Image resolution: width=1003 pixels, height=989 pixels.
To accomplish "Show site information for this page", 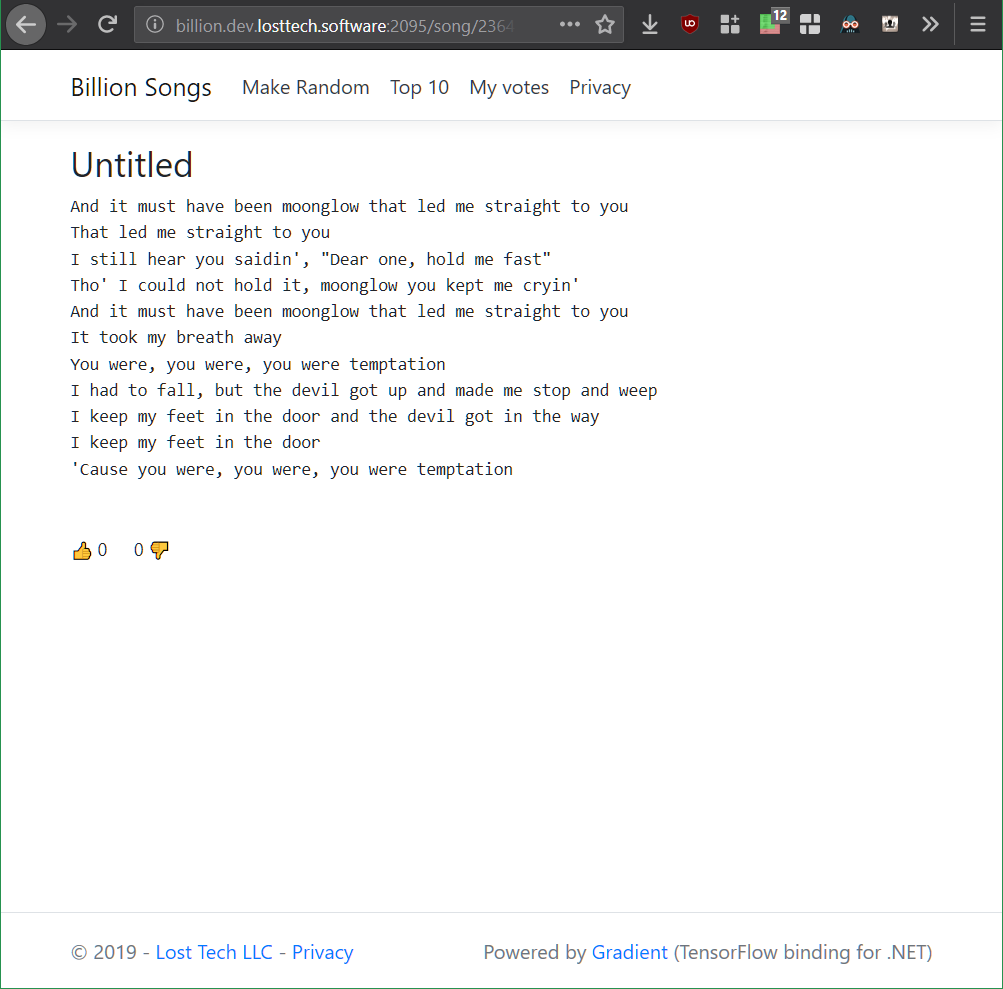I will pyautogui.click(x=155, y=25).
